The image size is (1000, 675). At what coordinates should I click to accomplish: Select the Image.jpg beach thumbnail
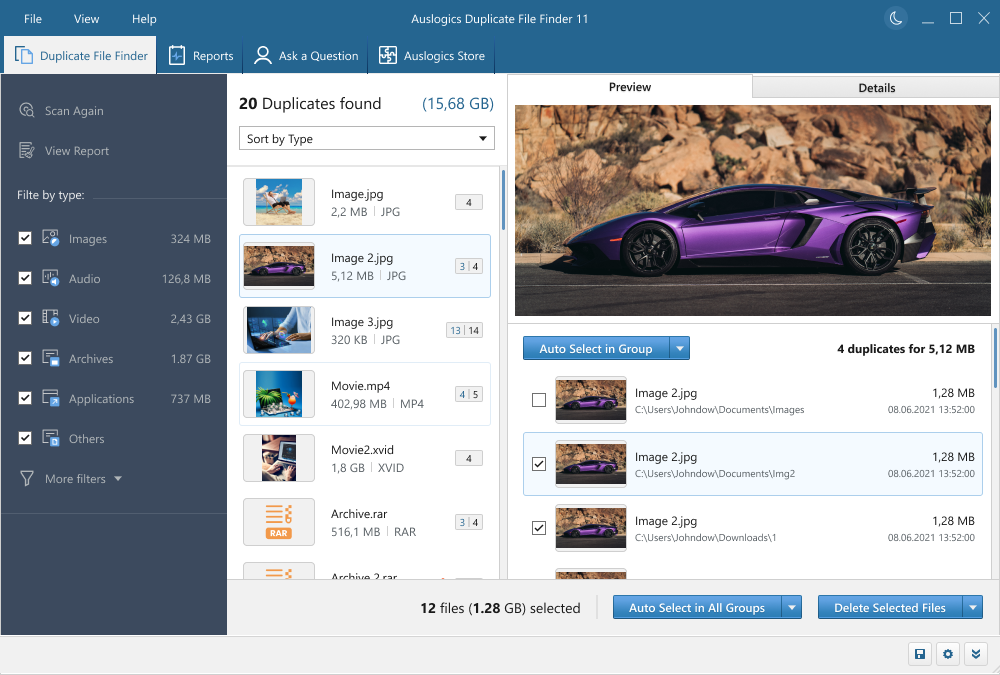point(279,202)
